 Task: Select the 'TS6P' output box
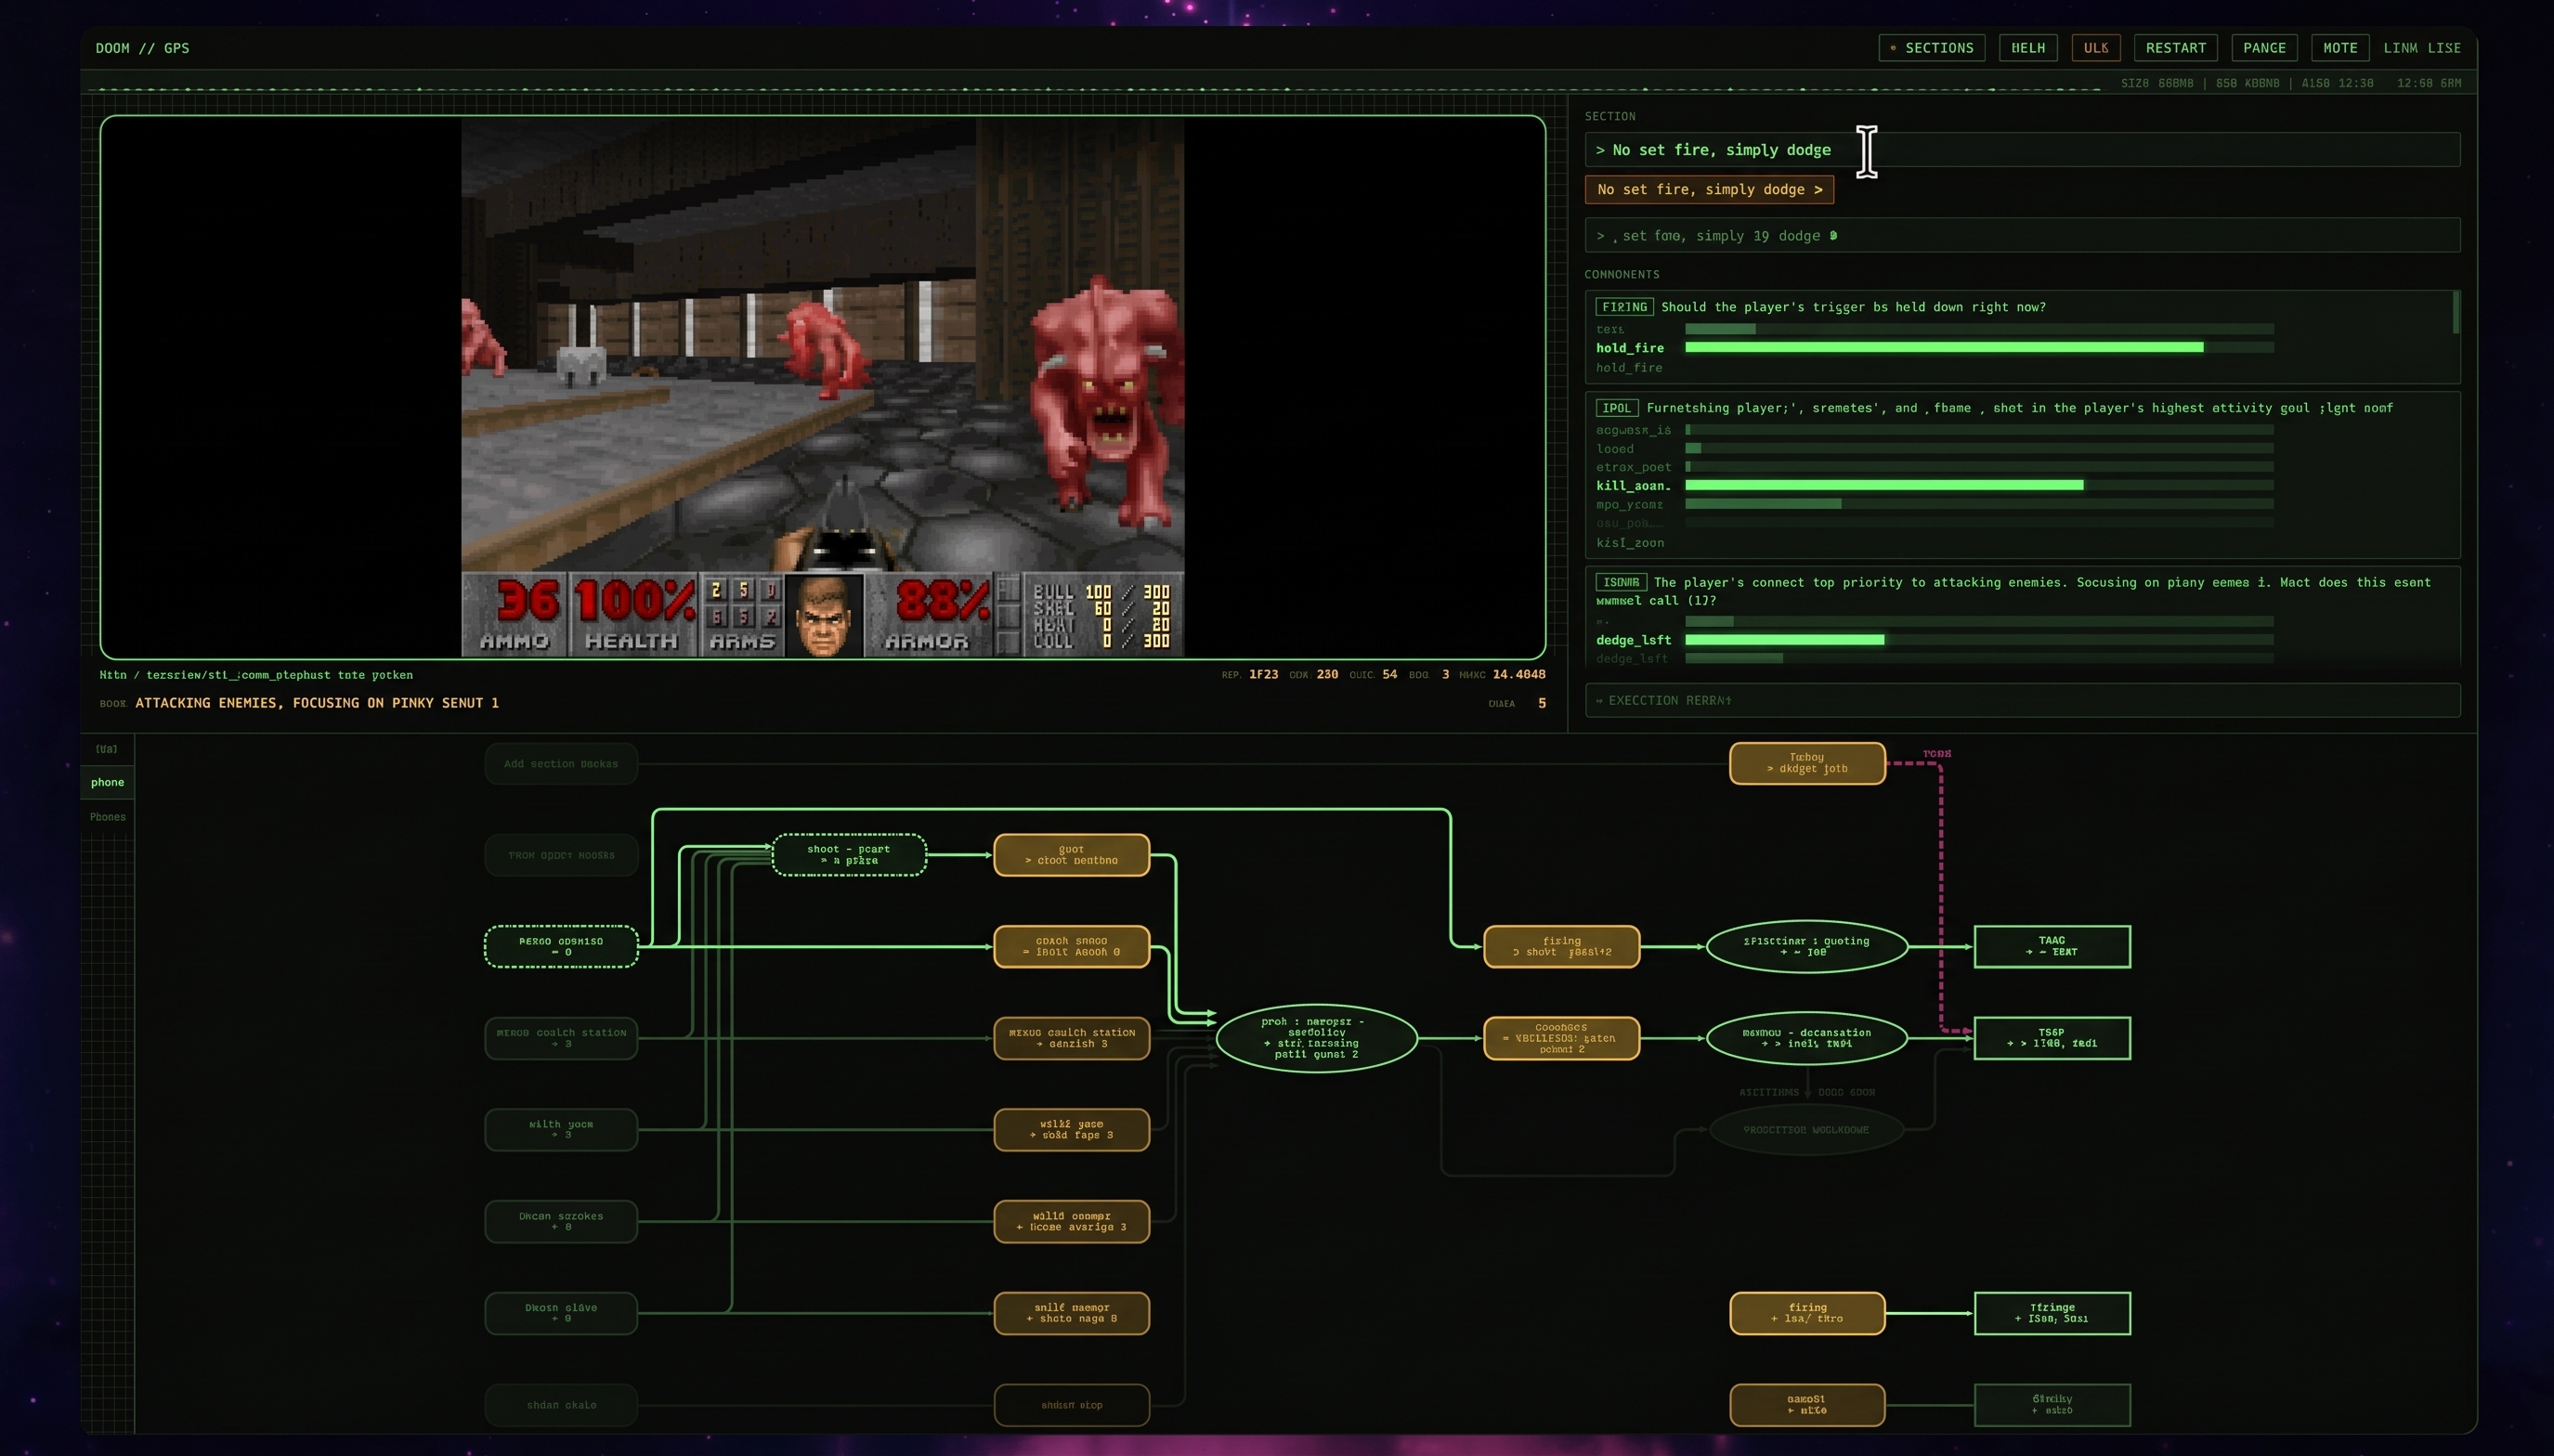point(2052,1039)
